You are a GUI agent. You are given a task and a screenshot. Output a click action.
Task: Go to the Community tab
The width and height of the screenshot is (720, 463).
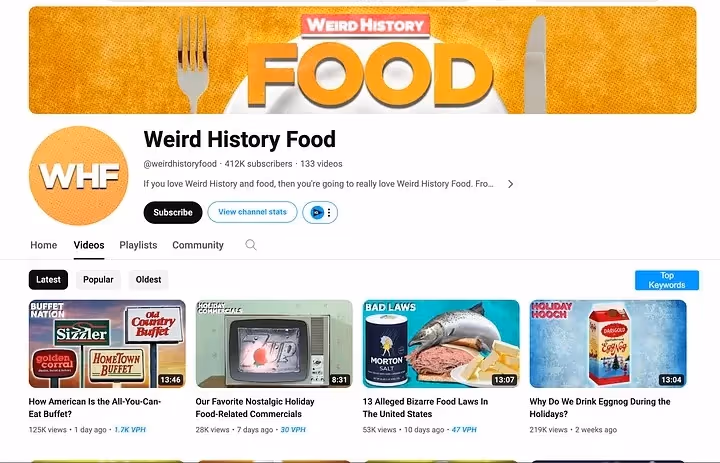pyautogui.click(x=198, y=245)
